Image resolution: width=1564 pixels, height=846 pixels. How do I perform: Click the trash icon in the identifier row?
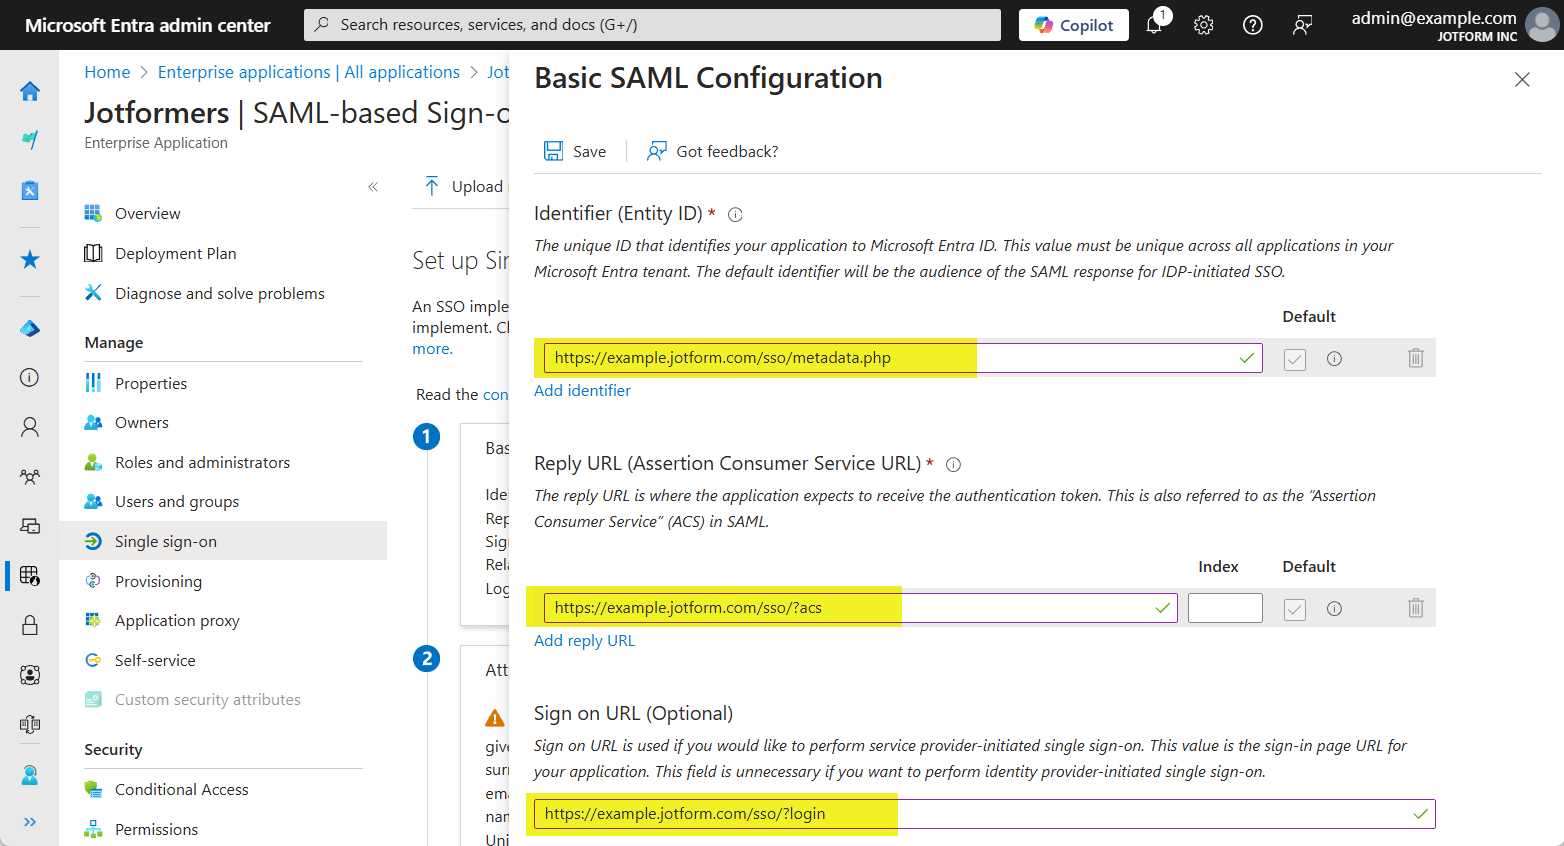tap(1415, 358)
